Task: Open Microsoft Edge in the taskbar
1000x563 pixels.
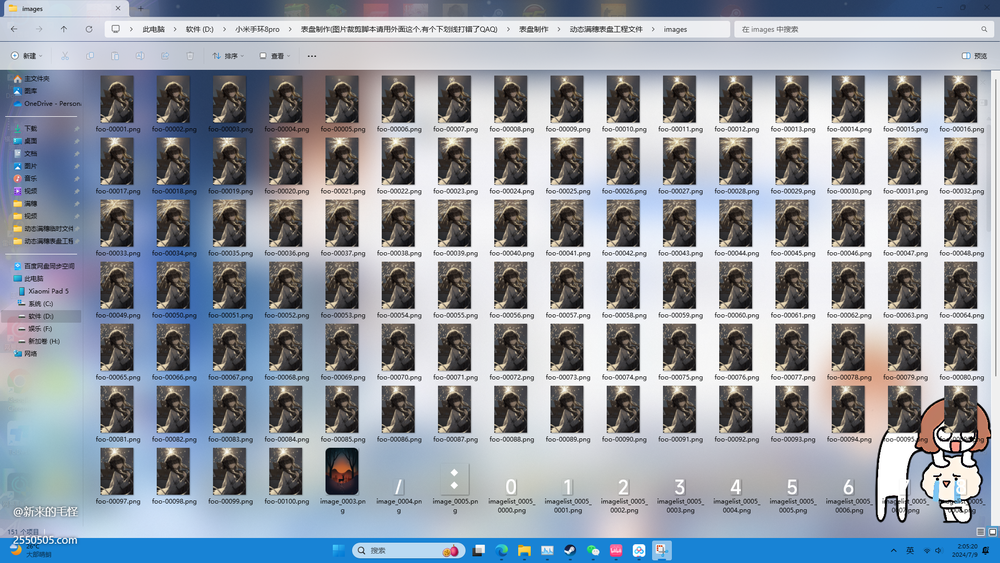Action: [x=502, y=550]
